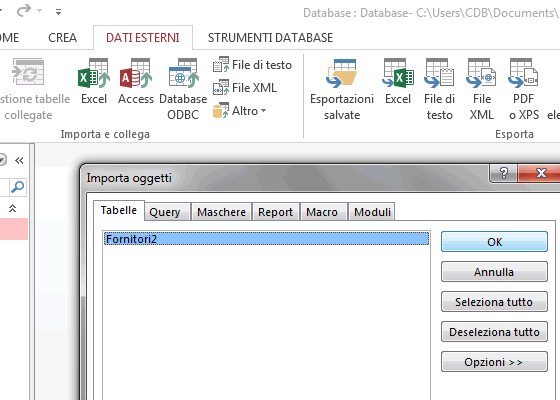Export to File di testo
This screenshot has height=400, width=560.
click(x=439, y=89)
